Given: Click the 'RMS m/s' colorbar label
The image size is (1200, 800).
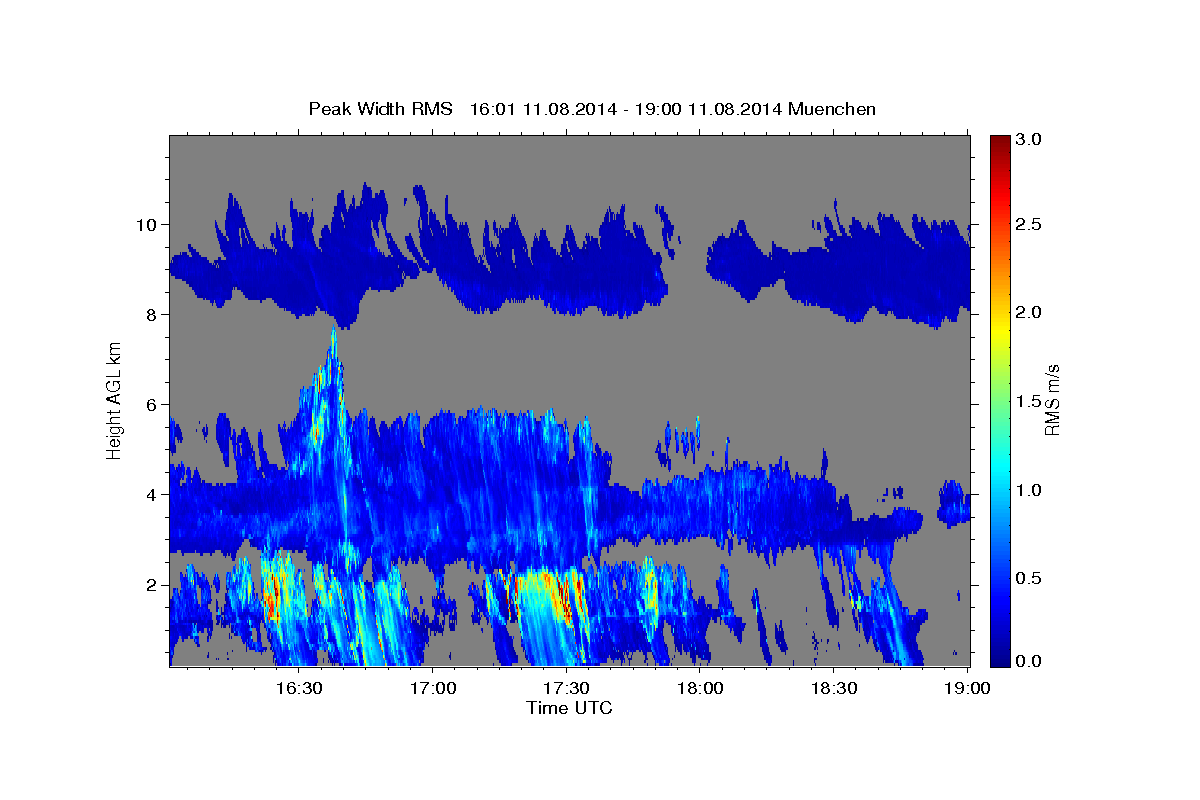Looking at the screenshot, I should [x=1052, y=399].
